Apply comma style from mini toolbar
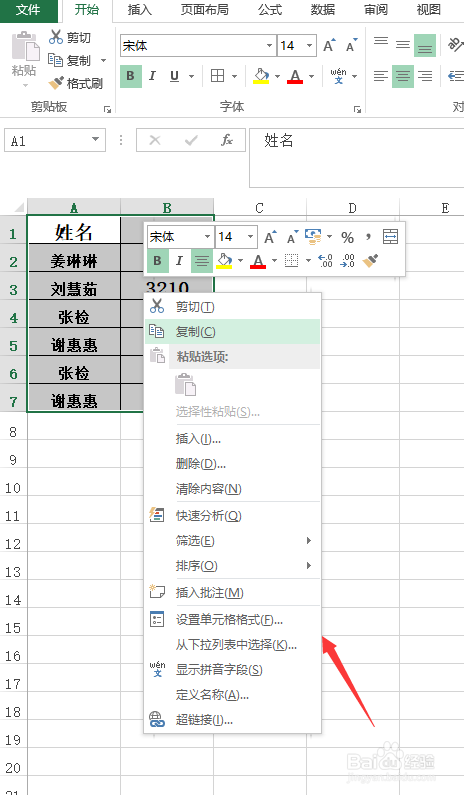The image size is (464, 795). pyautogui.click(x=369, y=237)
